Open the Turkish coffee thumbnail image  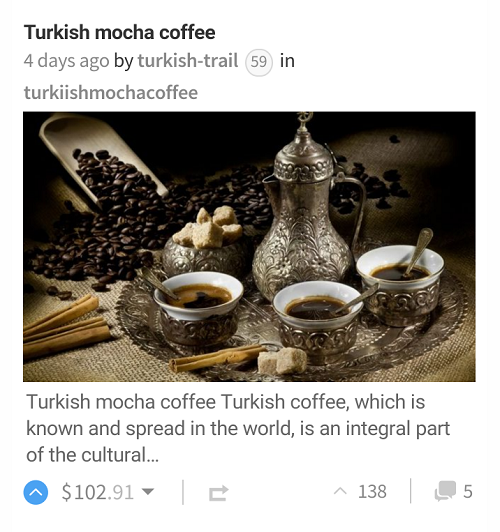pyautogui.click(x=249, y=247)
